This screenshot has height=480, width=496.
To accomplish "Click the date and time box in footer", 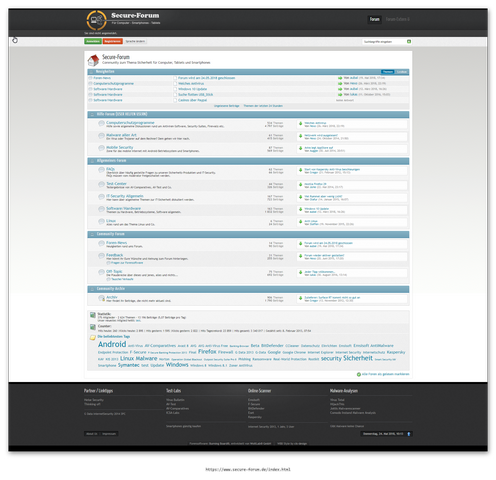I will pos(383,434).
